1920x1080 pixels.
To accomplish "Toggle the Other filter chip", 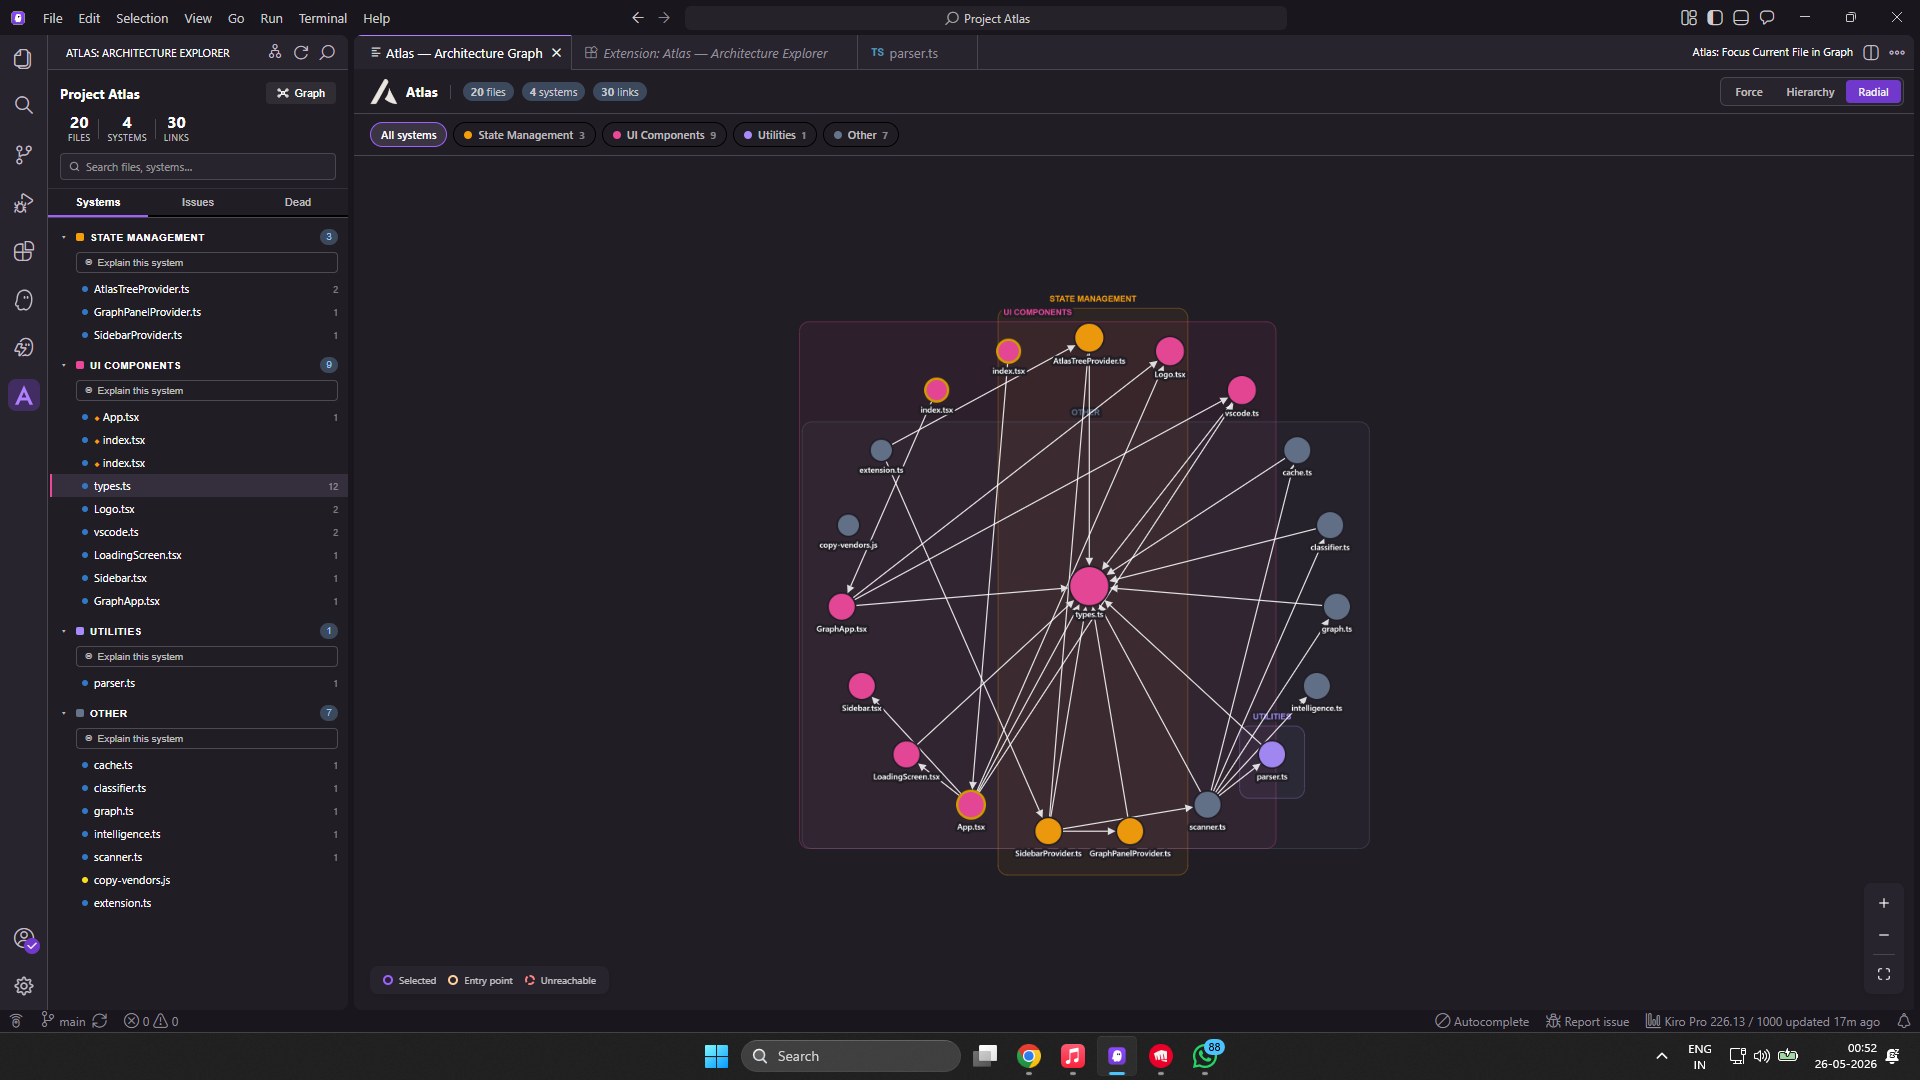I will 860,135.
